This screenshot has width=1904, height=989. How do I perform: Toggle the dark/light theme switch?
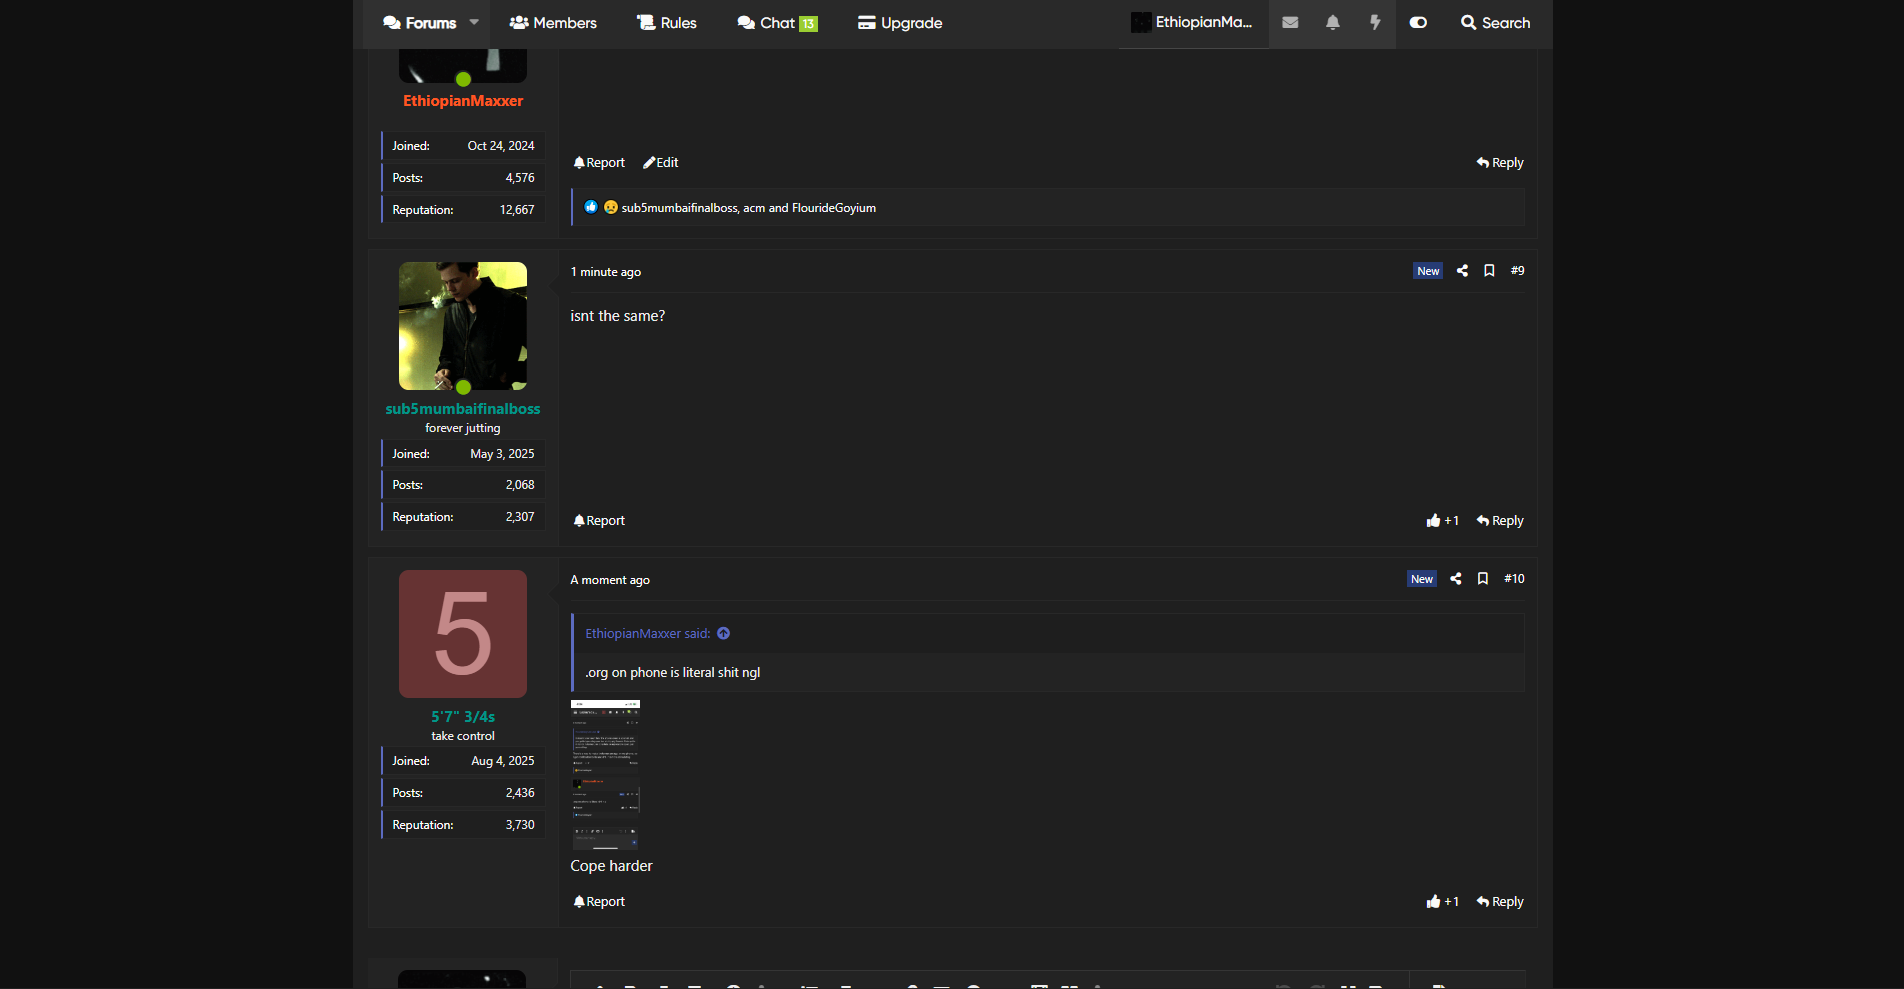tap(1418, 23)
